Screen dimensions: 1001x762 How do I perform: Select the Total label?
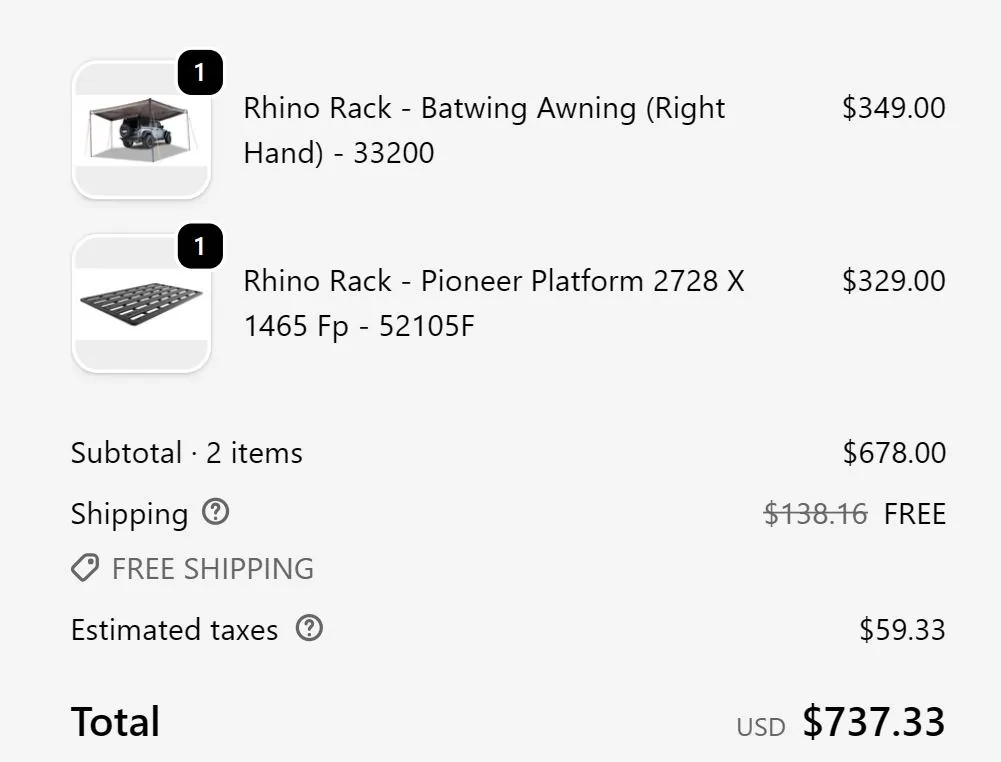pyautogui.click(x=115, y=721)
